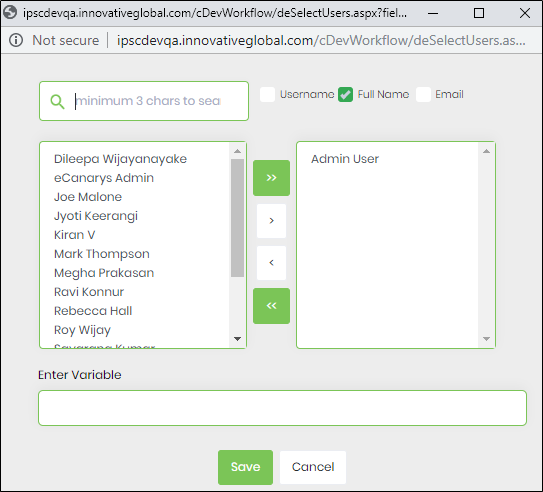Screen dimensions: 543x492
Task: Click the green search magnifier icon
Action: point(57,101)
